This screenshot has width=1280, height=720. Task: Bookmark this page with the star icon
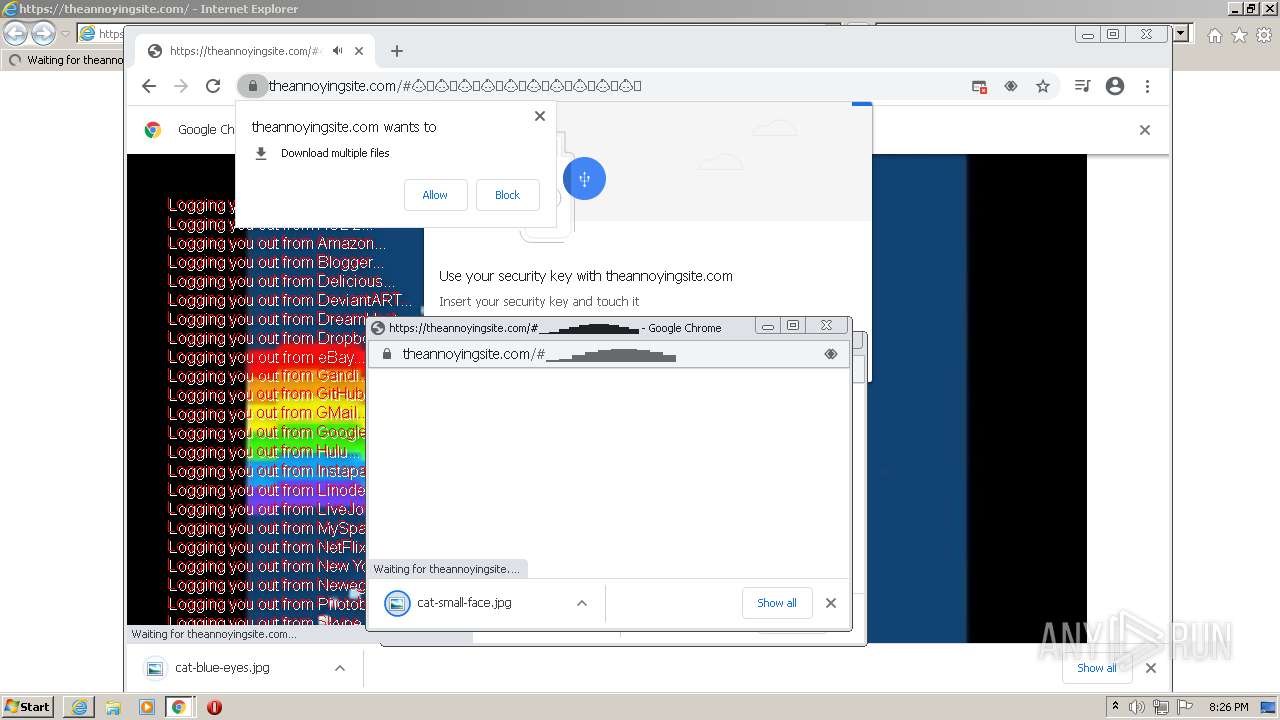click(1043, 86)
